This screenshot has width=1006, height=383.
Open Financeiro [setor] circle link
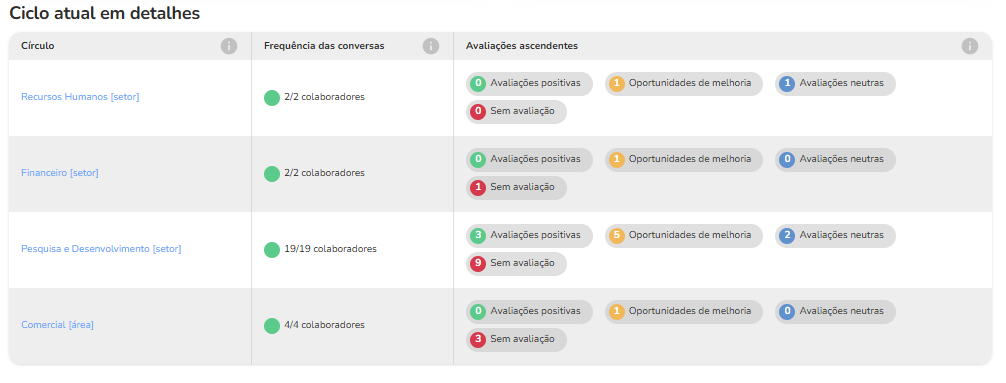[60, 173]
